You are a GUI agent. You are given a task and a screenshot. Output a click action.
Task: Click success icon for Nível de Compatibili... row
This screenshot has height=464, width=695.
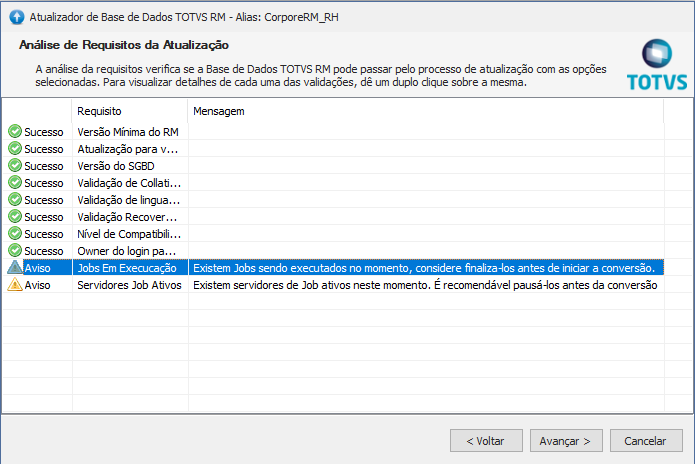[x=15, y=233]
